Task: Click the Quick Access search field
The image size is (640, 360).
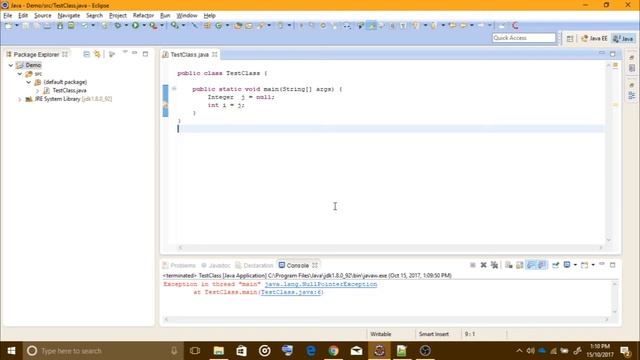Action: pos(524,38)
